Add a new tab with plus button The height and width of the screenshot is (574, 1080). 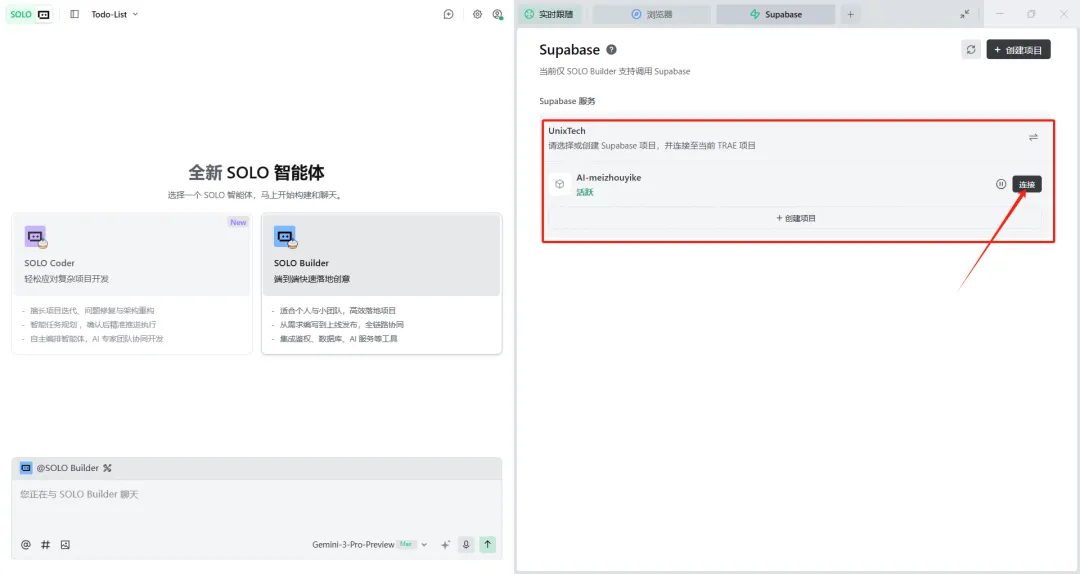851,14
